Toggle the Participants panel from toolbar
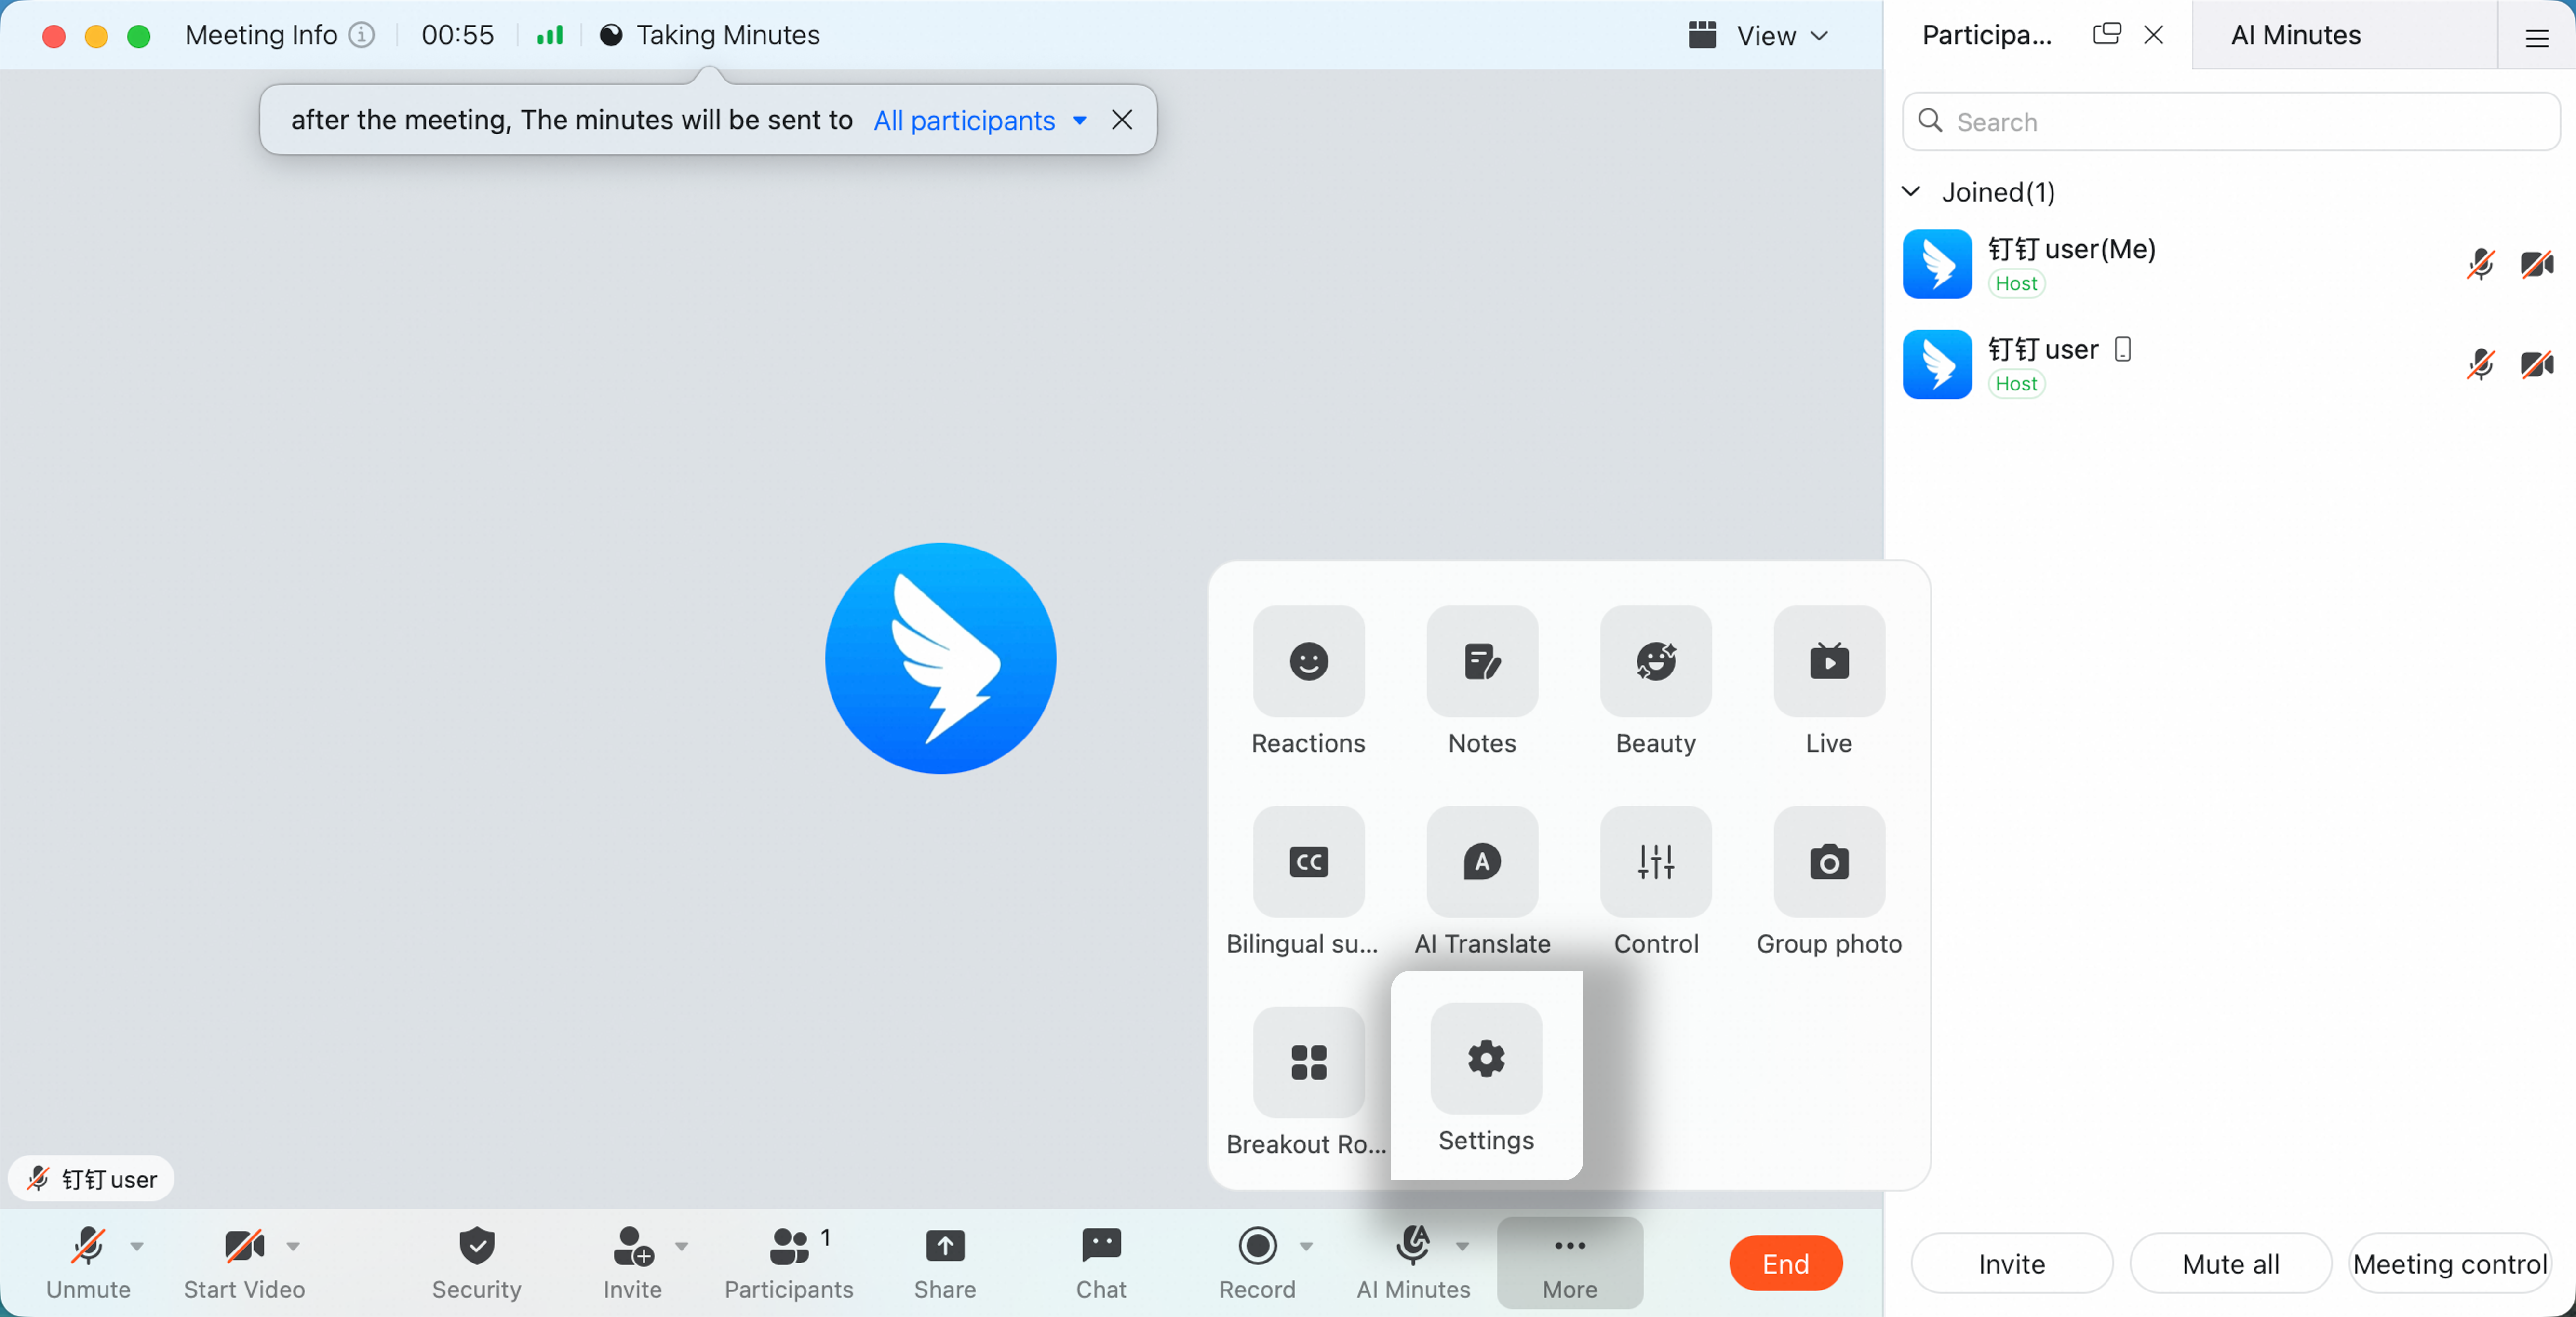2576x1317 pixels. tap(789, 1263)
